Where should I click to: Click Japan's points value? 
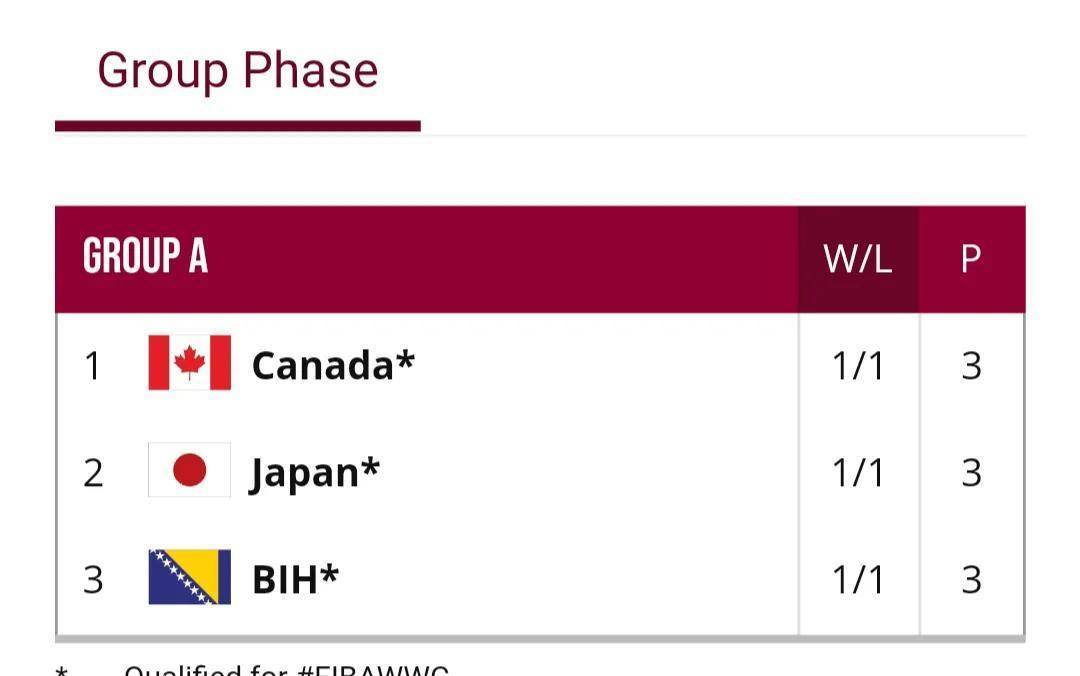[x=971, y=473]
